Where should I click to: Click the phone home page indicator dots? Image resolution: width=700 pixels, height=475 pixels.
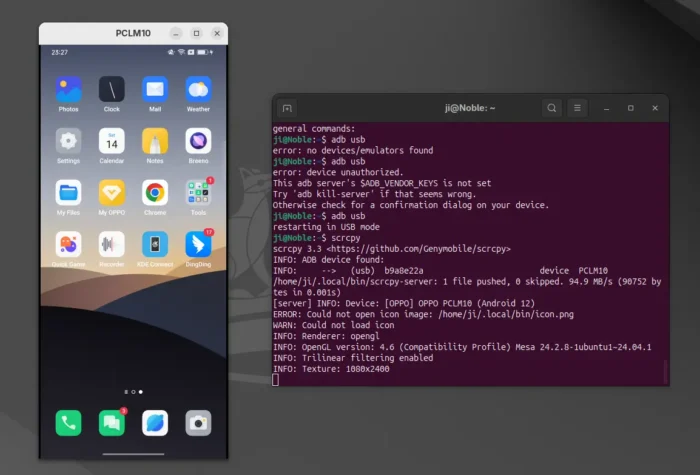click(x=133, y=392)
